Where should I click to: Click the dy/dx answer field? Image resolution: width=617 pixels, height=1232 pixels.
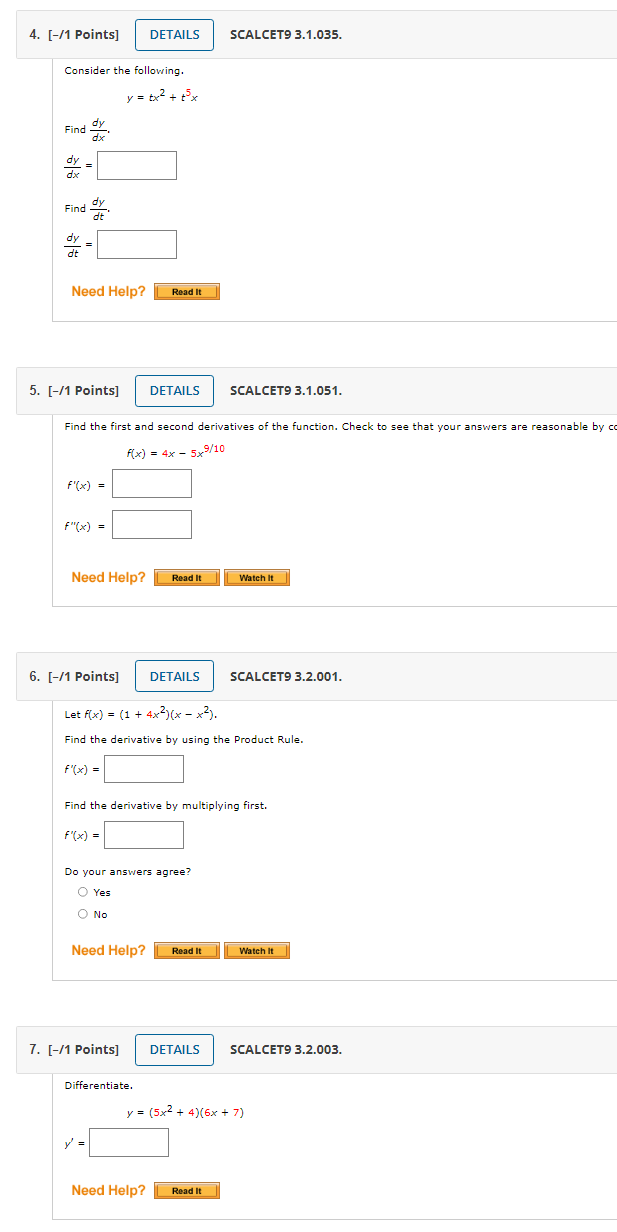[136, 165]
